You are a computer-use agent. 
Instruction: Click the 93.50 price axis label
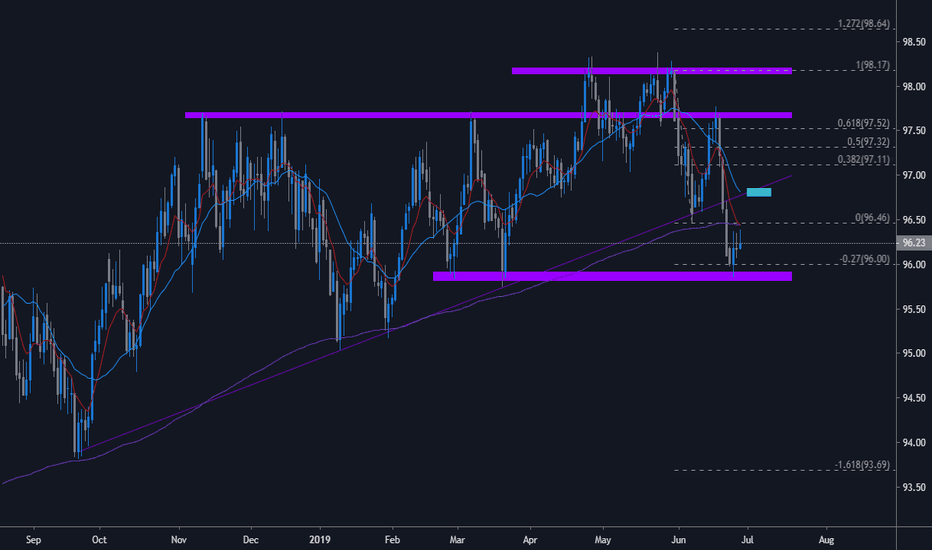tap(914, 487)
